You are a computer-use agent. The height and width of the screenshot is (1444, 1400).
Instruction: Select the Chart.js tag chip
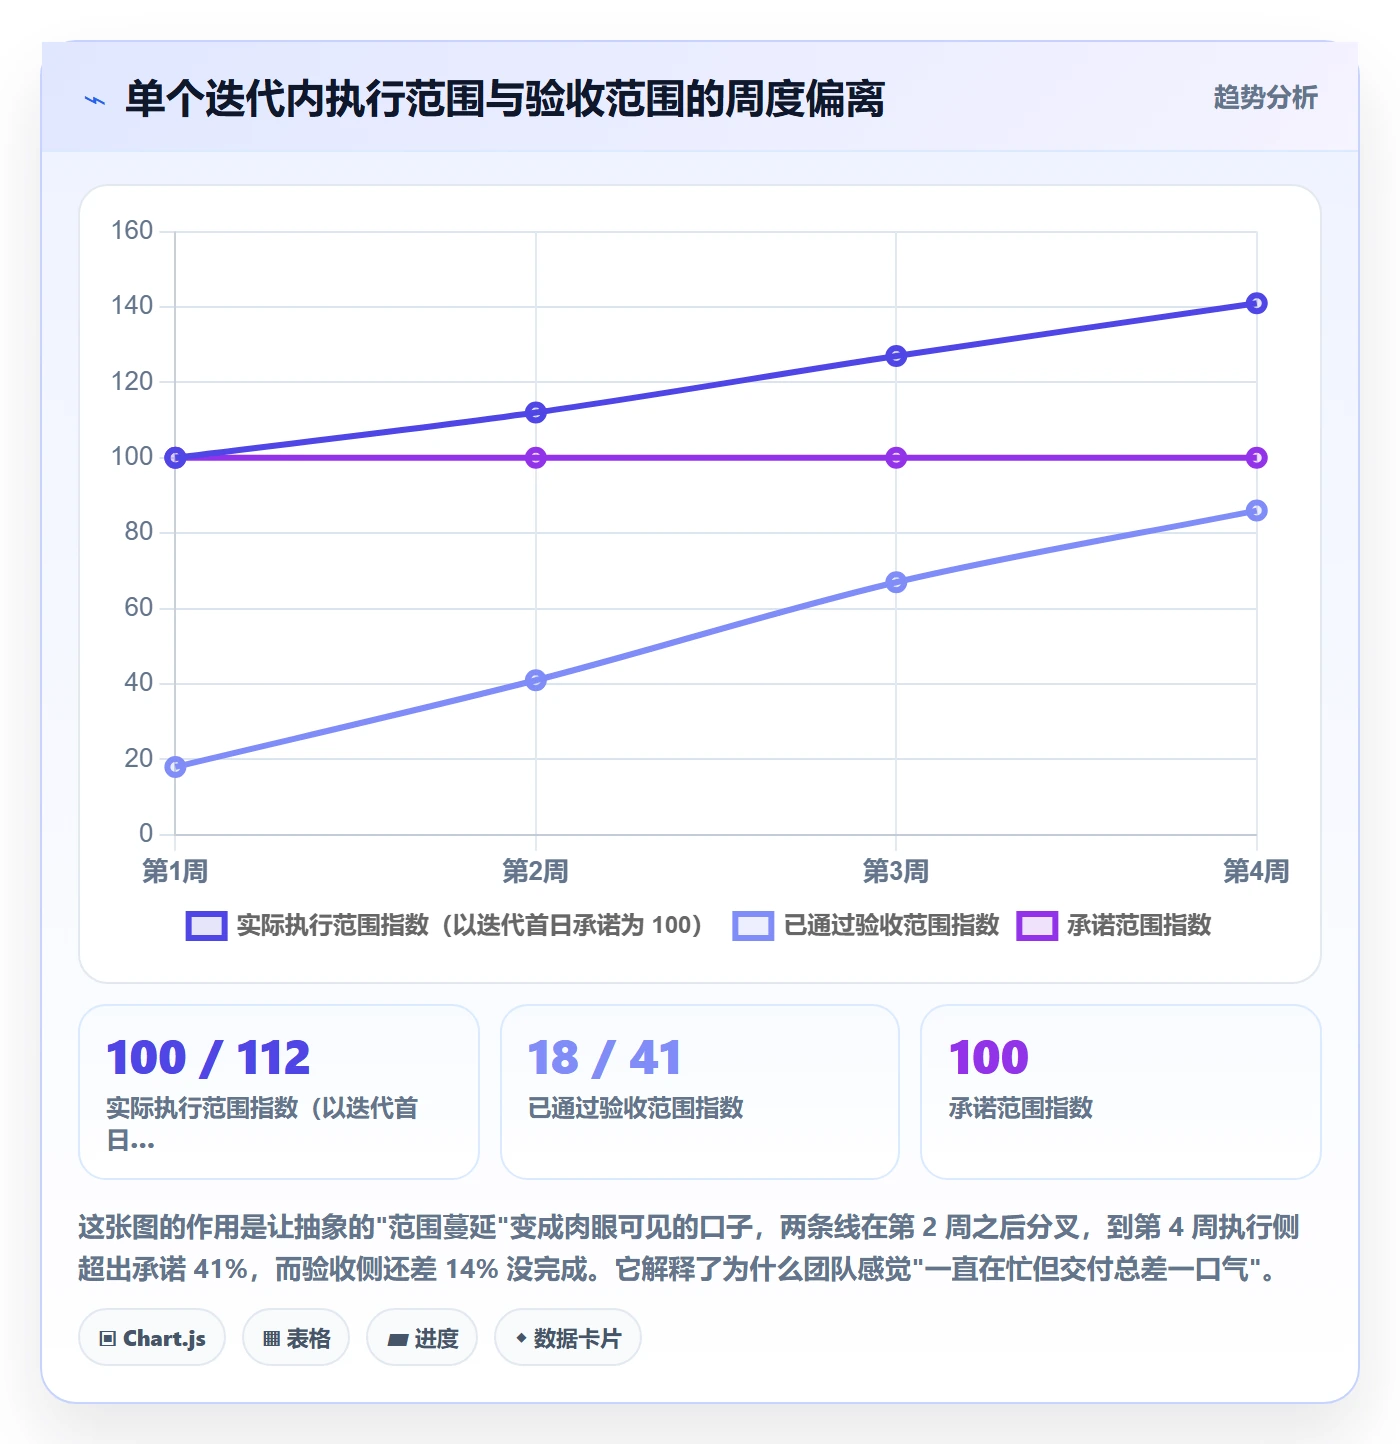[152, 1338]
